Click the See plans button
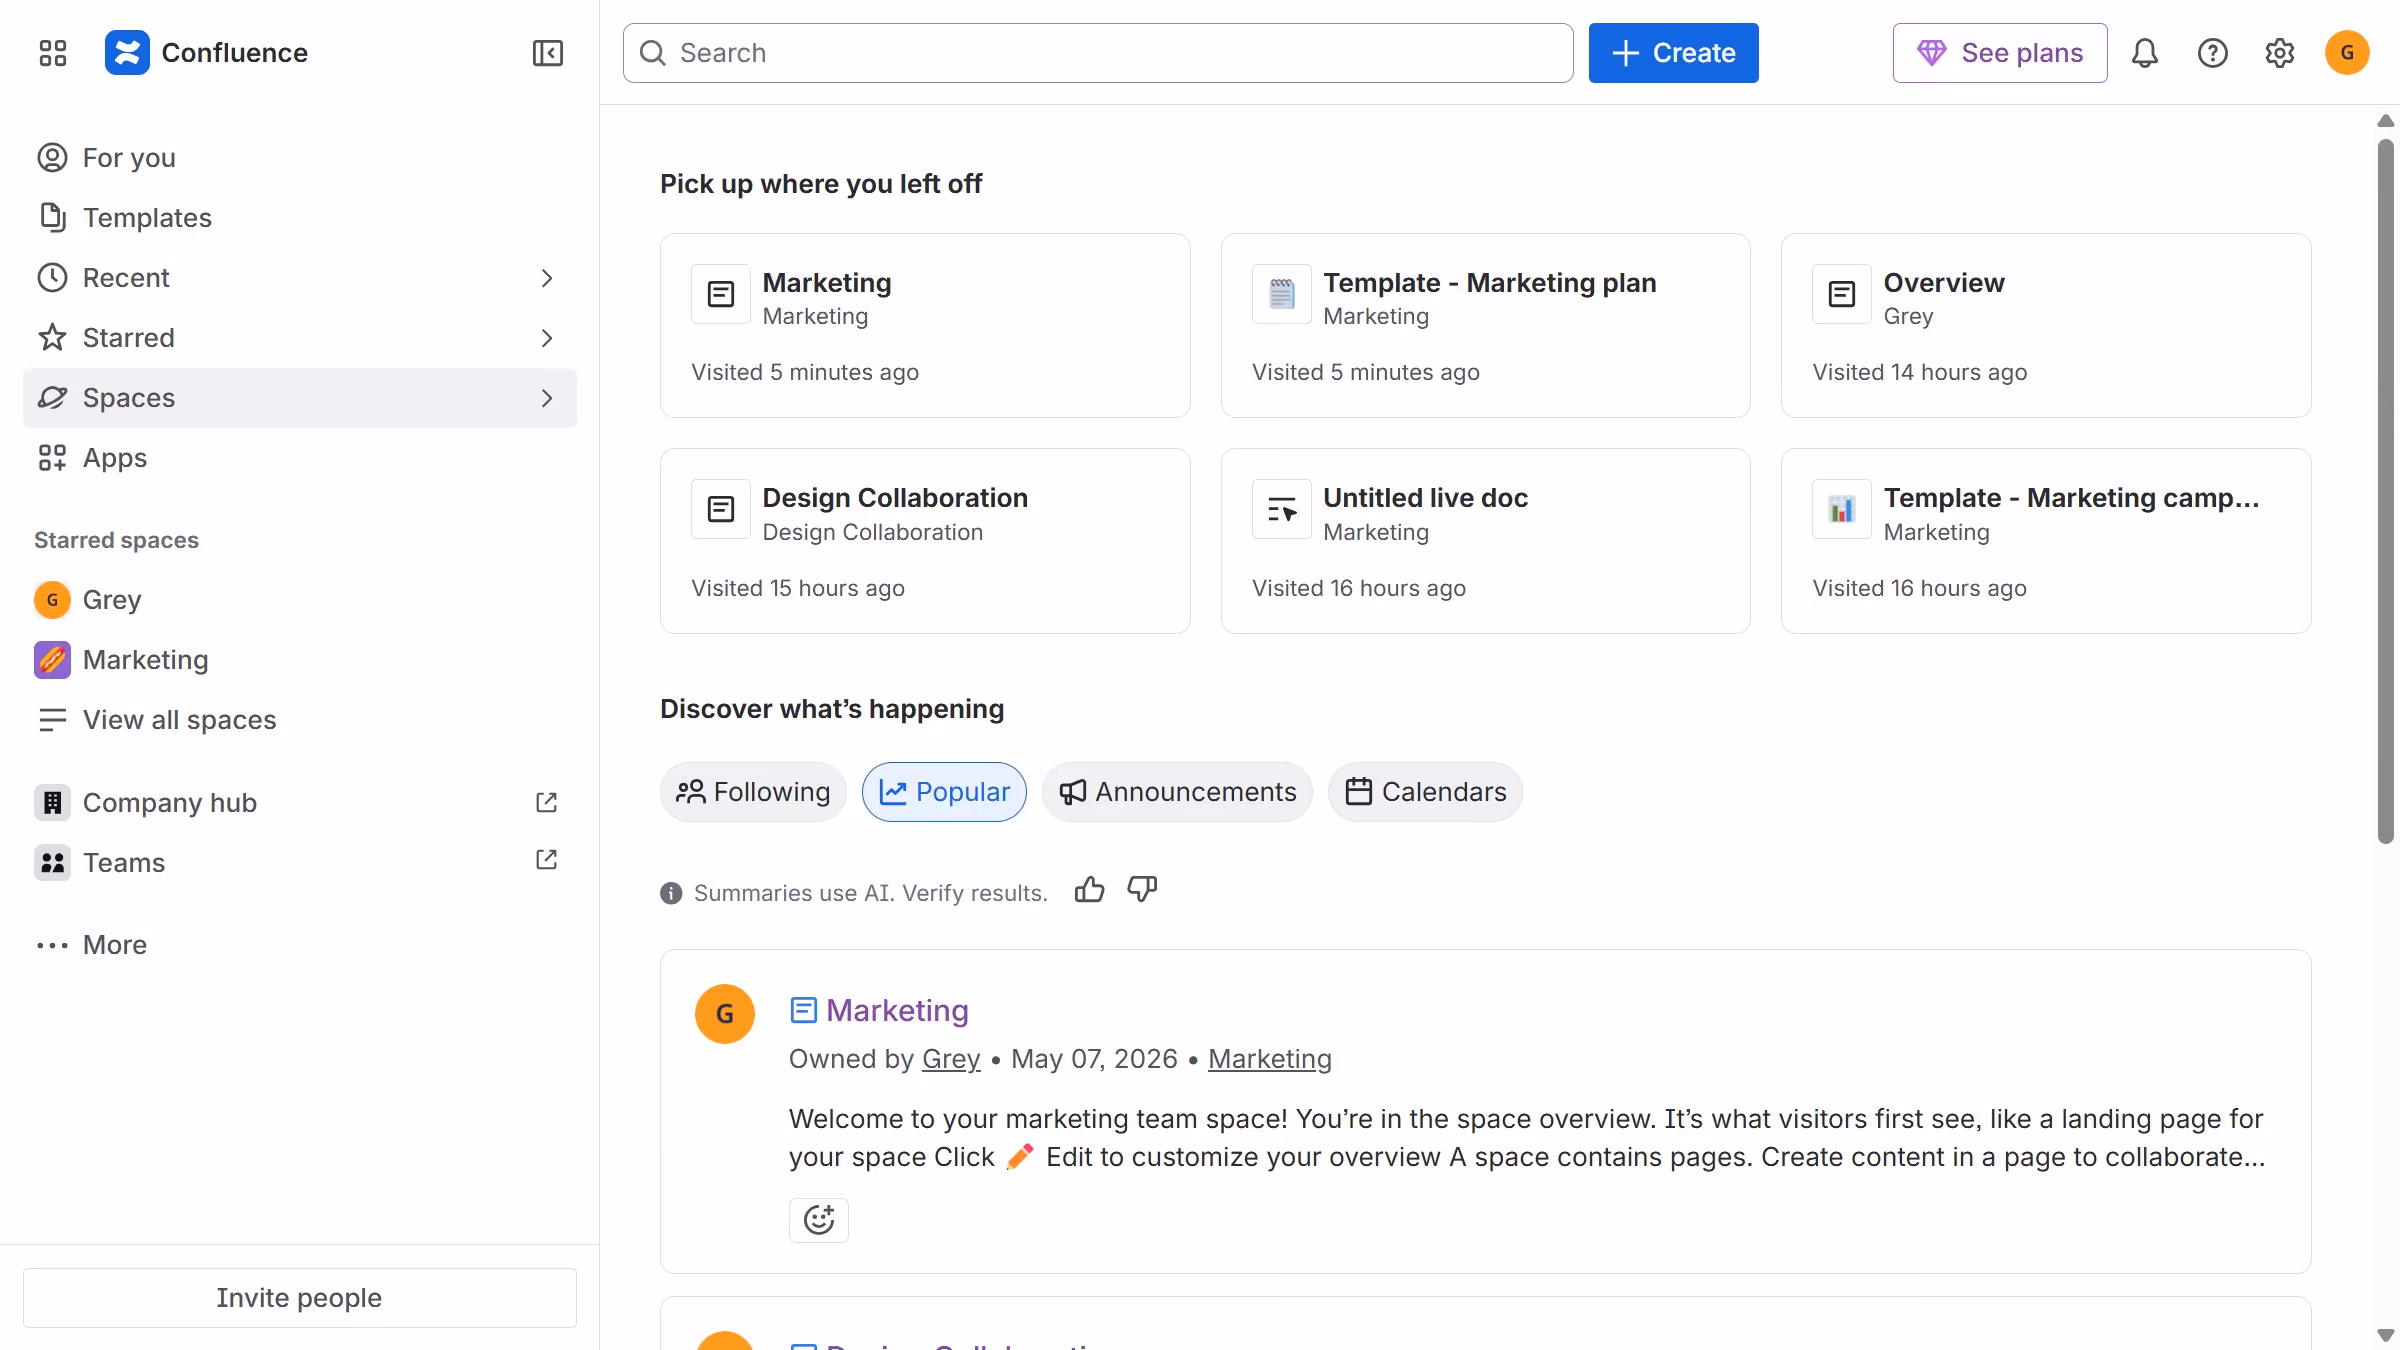This screenshot has height=1350, width=2400. coord(2000,53)
